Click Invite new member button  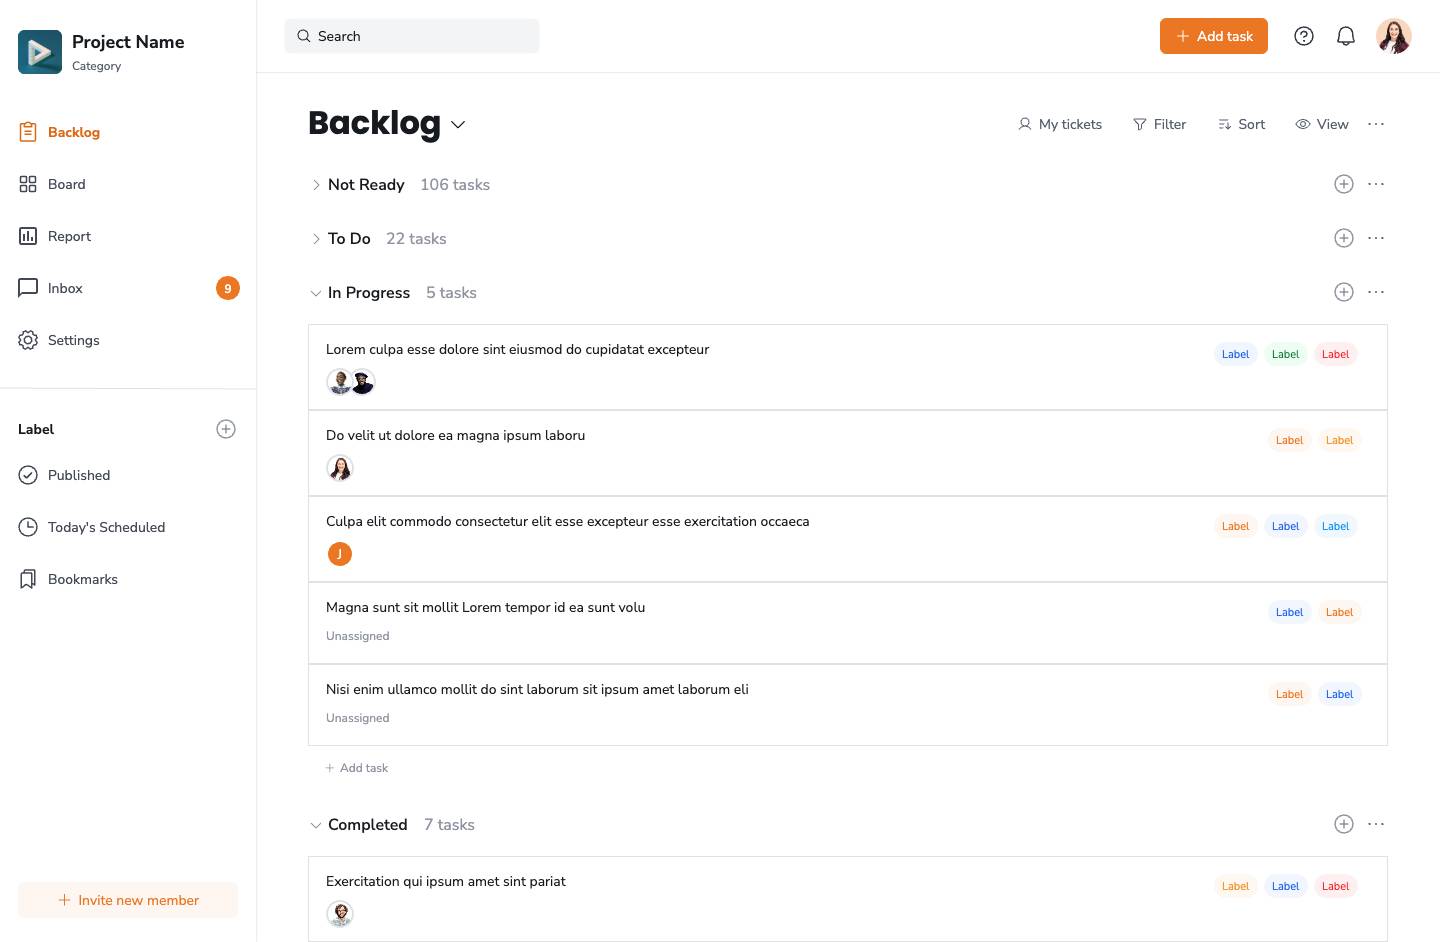128,900
